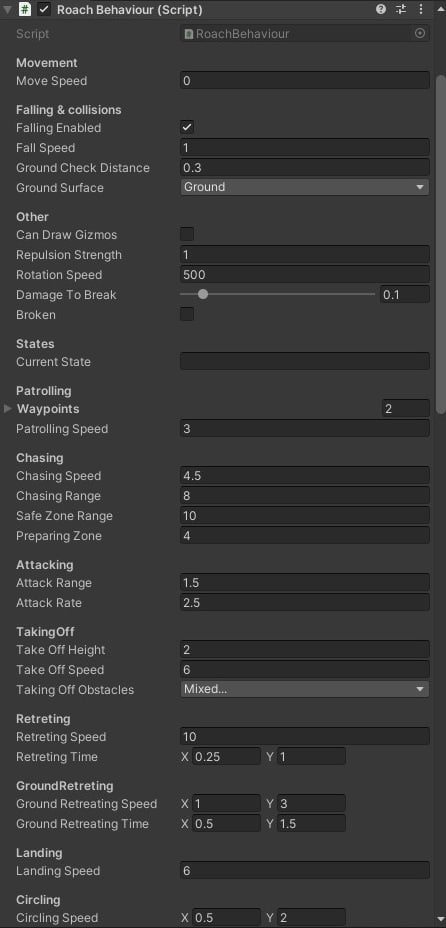Open the Roach Behaviour context menu

(x=421, y=9)
